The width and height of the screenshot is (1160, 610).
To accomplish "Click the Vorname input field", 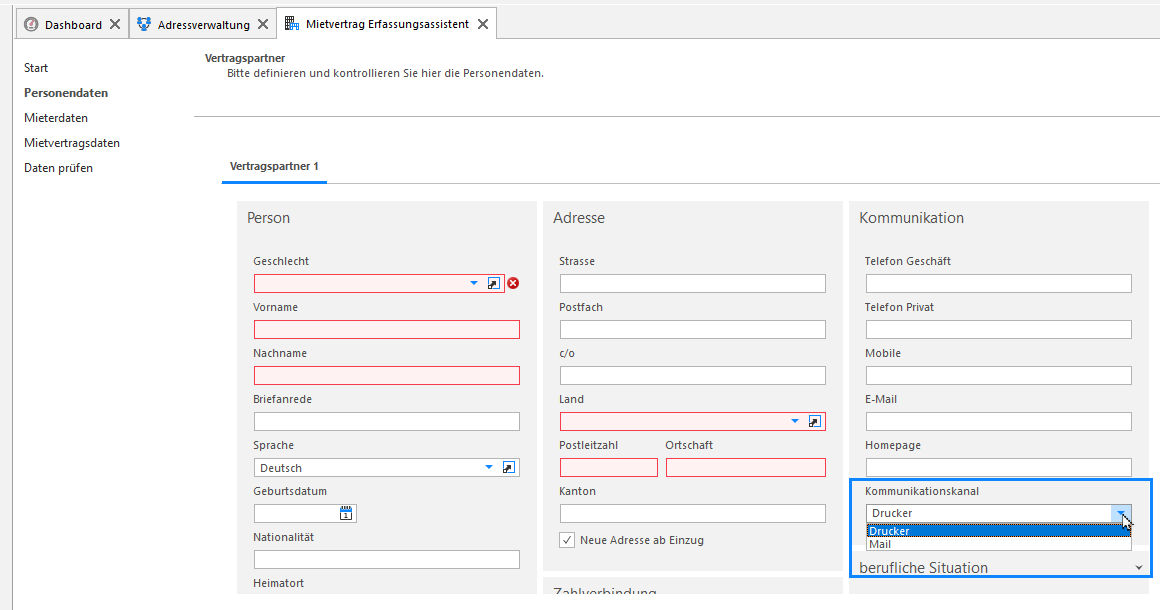I will 387,329.
